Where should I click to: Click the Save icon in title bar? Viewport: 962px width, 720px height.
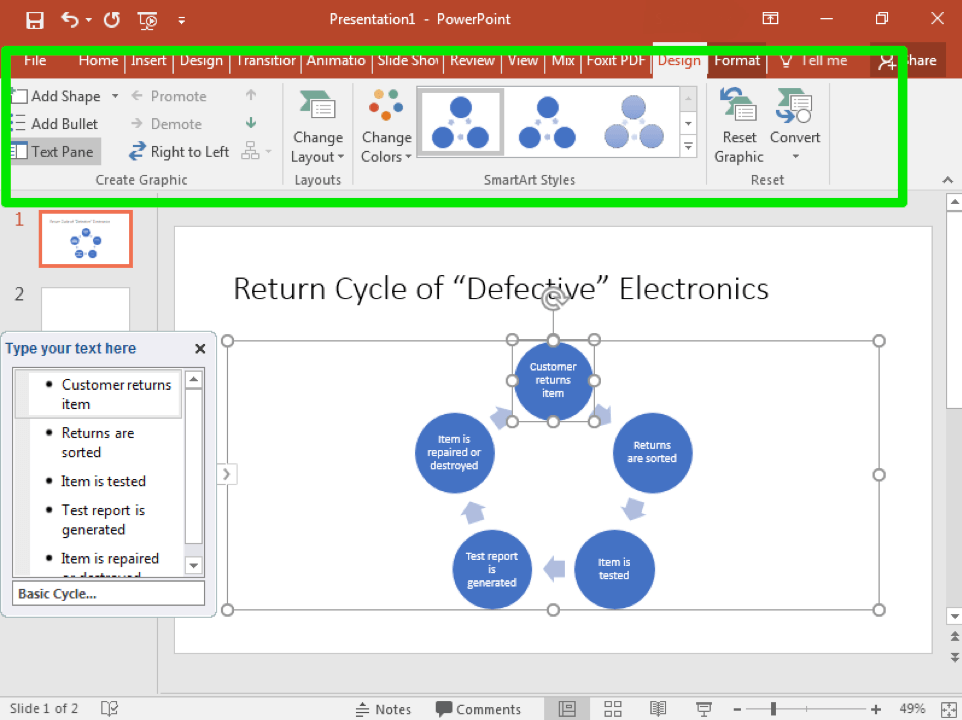coord(35,20)
